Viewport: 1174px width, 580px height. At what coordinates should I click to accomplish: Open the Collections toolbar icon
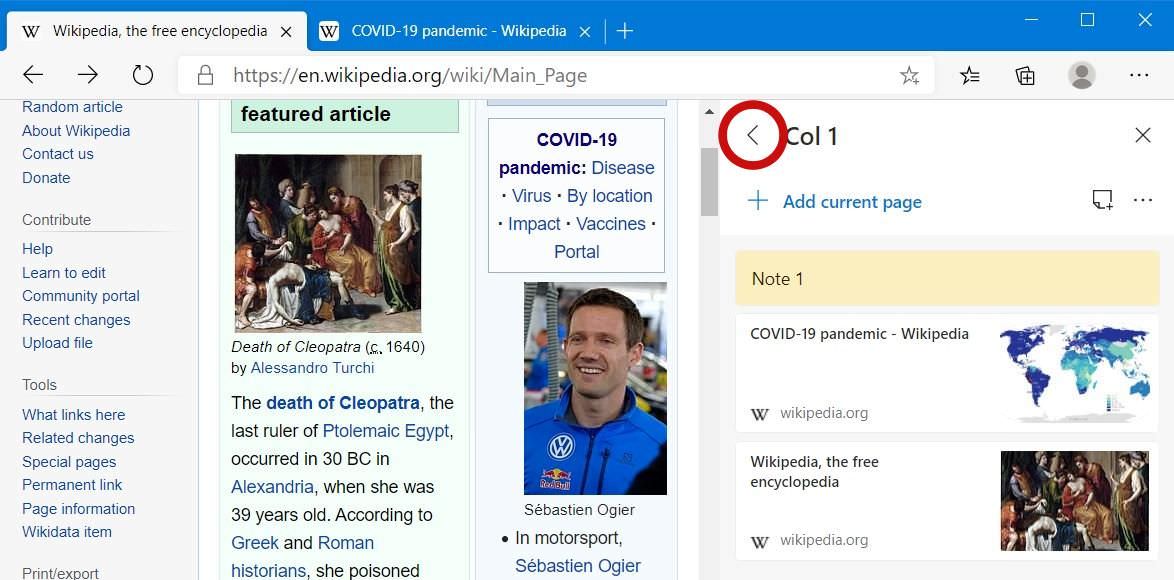1025,75
